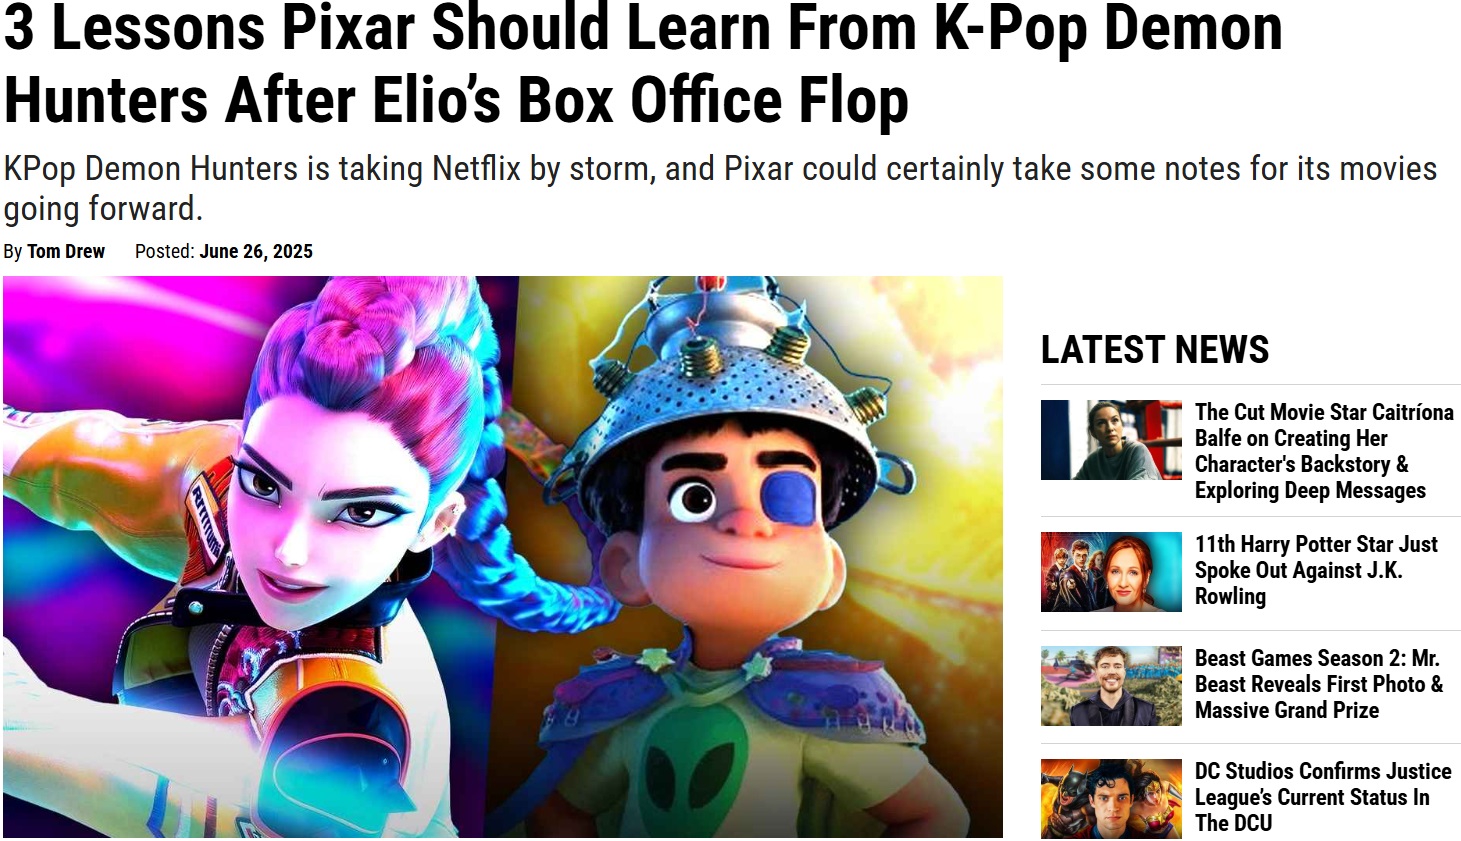This screenshot has height=841, width=1461.
Task: Click author name Tom Drew
Action: [66, 251]
